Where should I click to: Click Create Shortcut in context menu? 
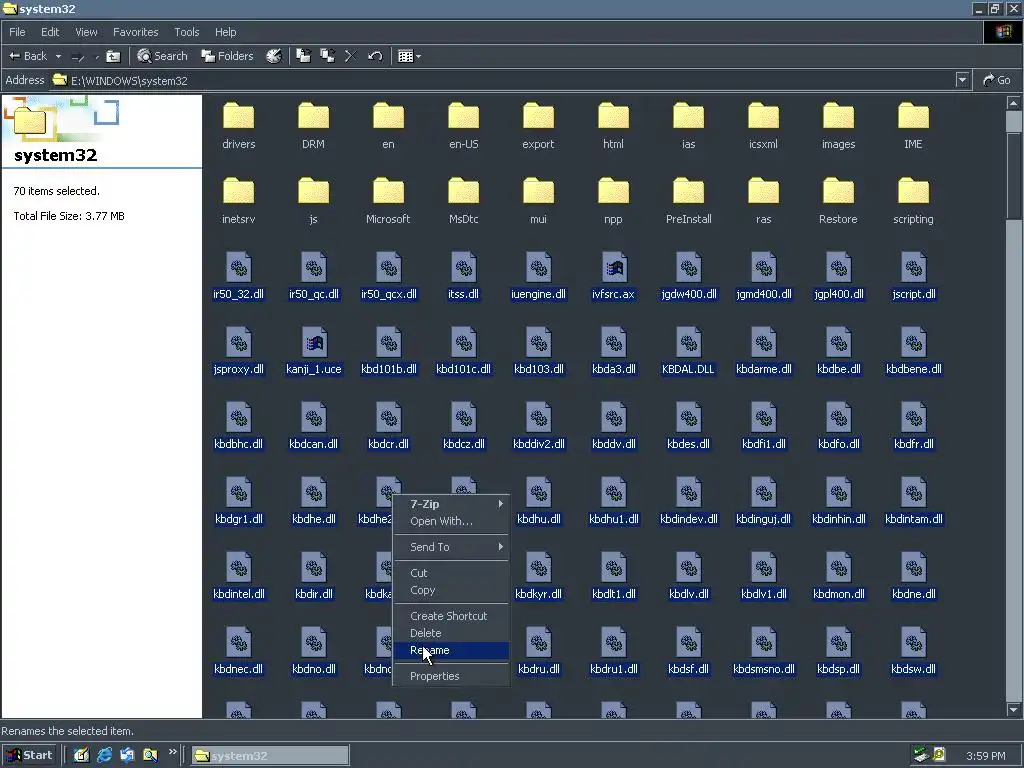(x=451, y=616)
